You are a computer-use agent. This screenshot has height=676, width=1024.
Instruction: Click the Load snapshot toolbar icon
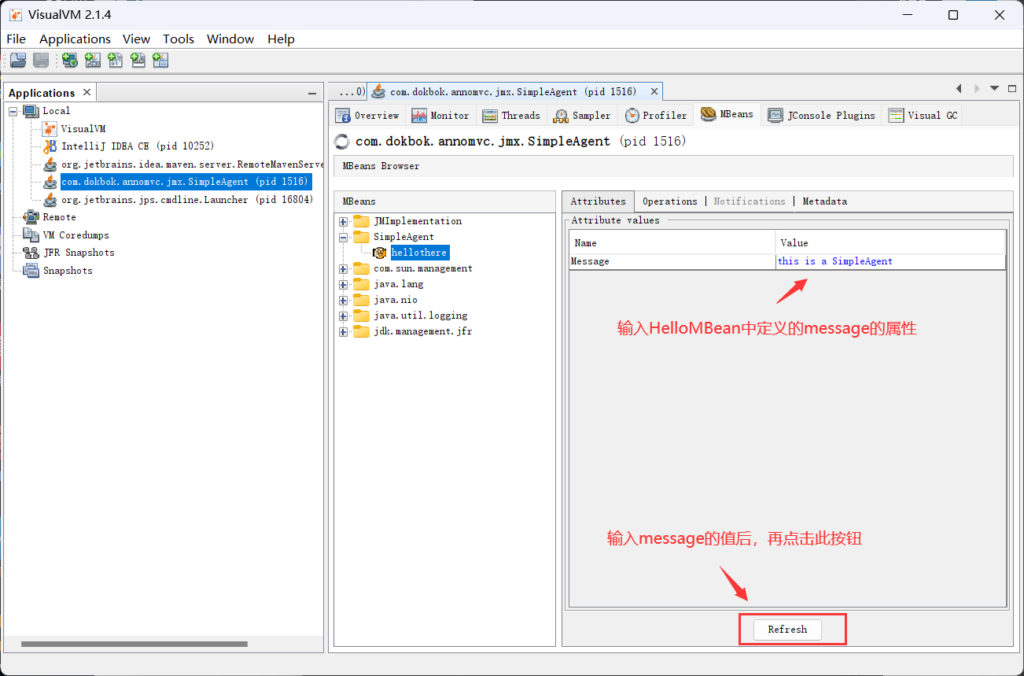tap(18, 61)
